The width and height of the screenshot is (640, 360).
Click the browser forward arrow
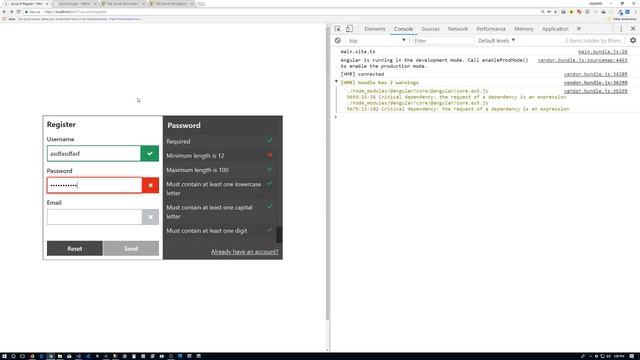coord(11,12)
